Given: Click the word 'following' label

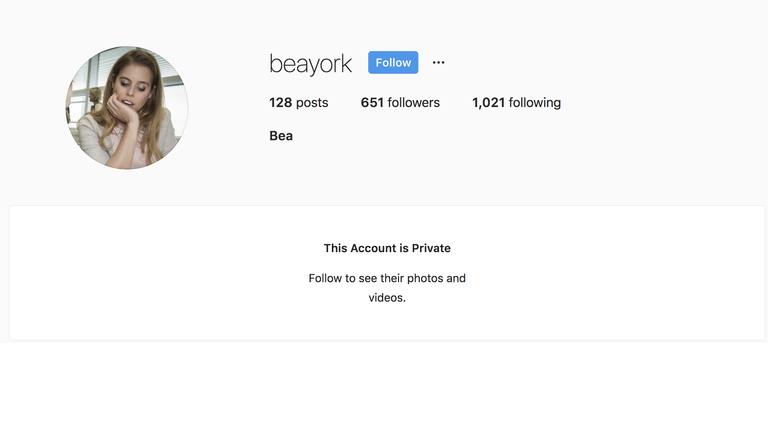Looking at the screenshot, I should point(535,103).
